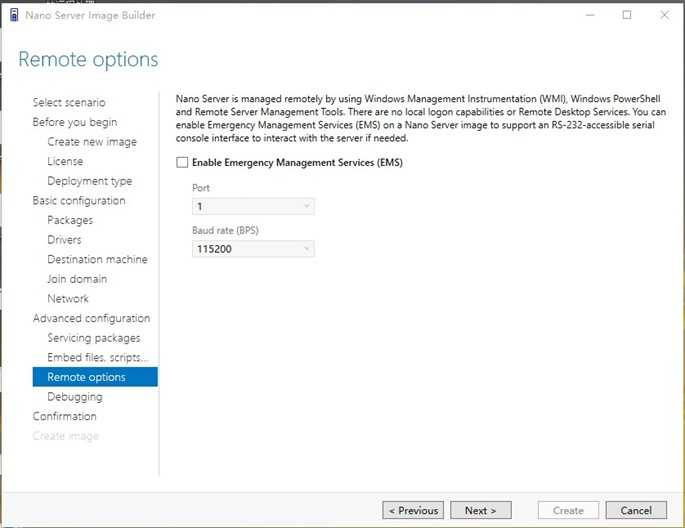The height and width of the screenshot is (528, 685).
Task: Open Embed files, scripts step
Action: coord(98,357)
